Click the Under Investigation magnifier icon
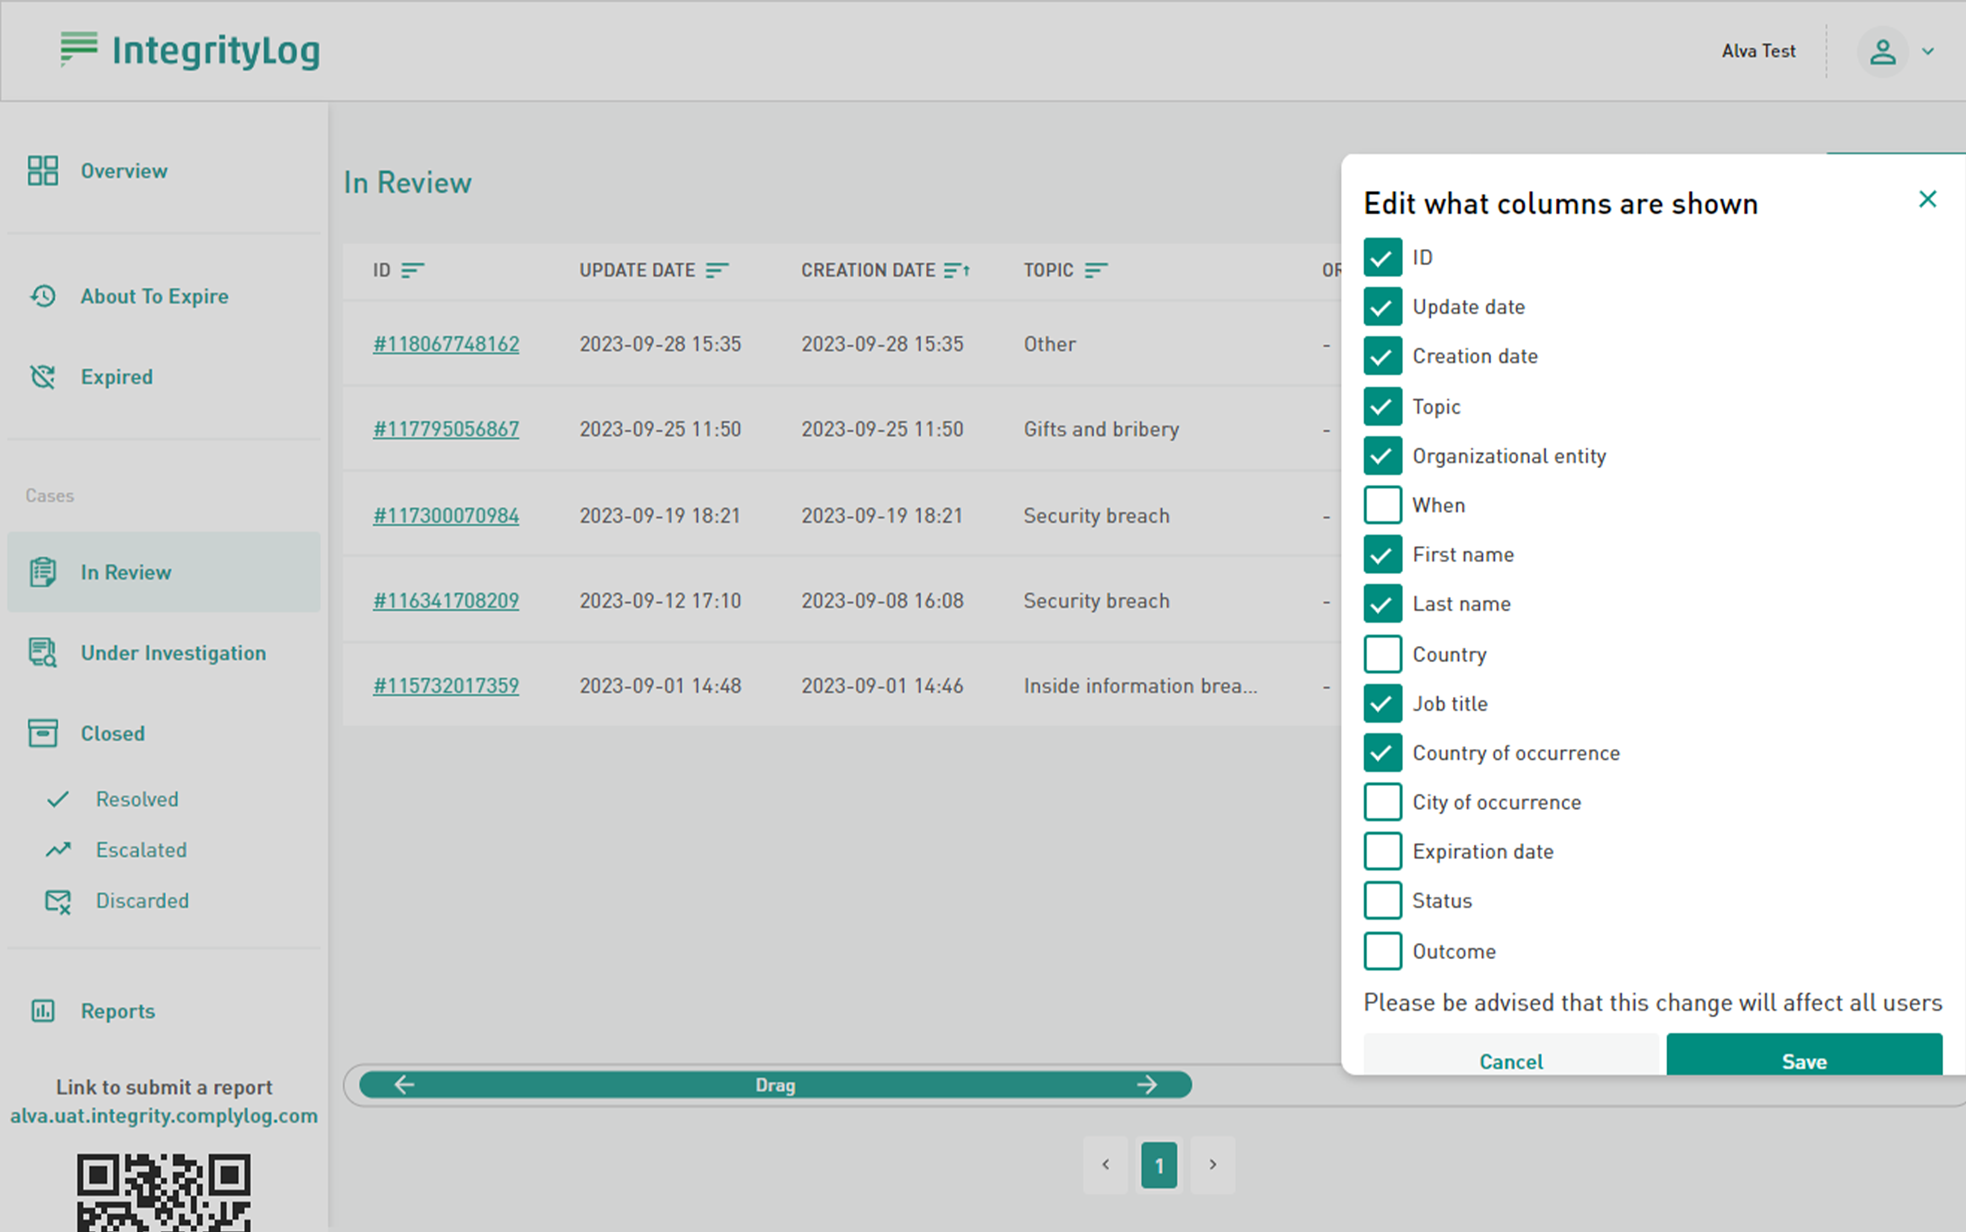The image size is (1966, 1232). coord(42,653)
